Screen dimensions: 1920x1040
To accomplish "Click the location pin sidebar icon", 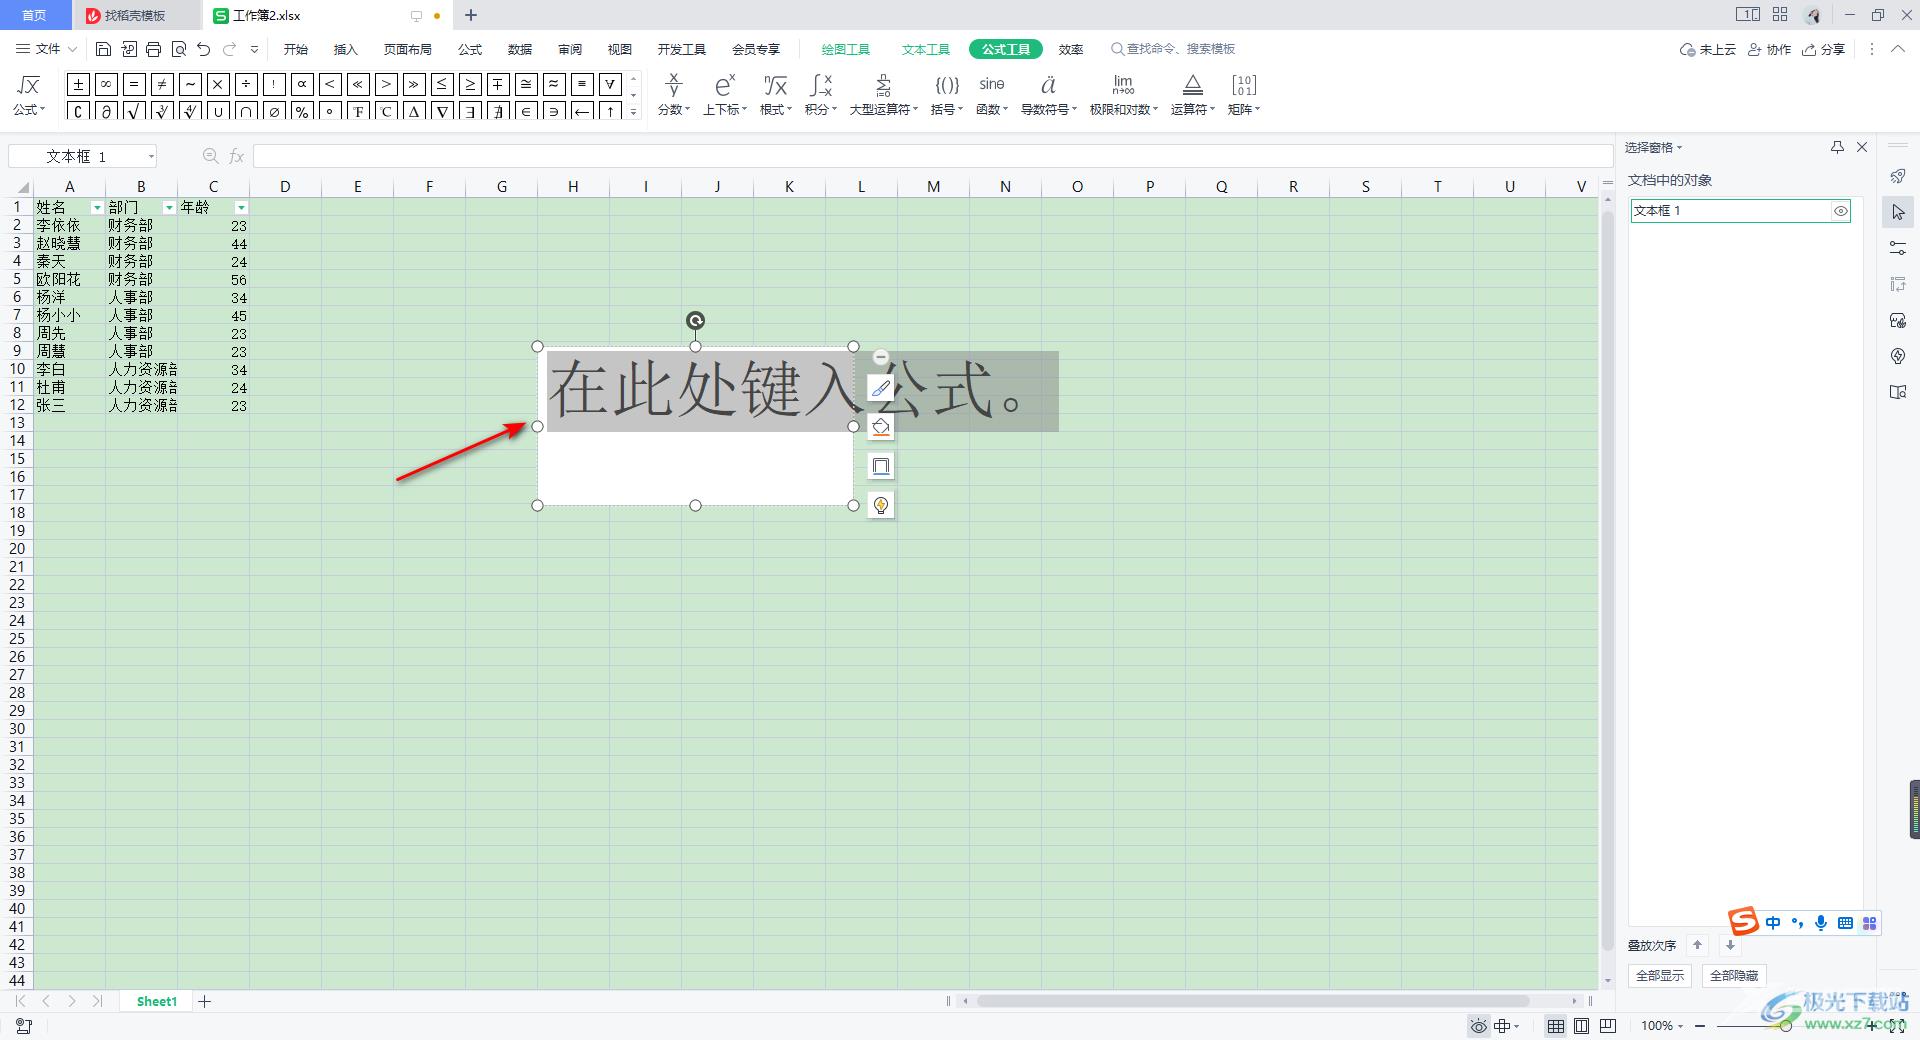I will point(1898,356).
